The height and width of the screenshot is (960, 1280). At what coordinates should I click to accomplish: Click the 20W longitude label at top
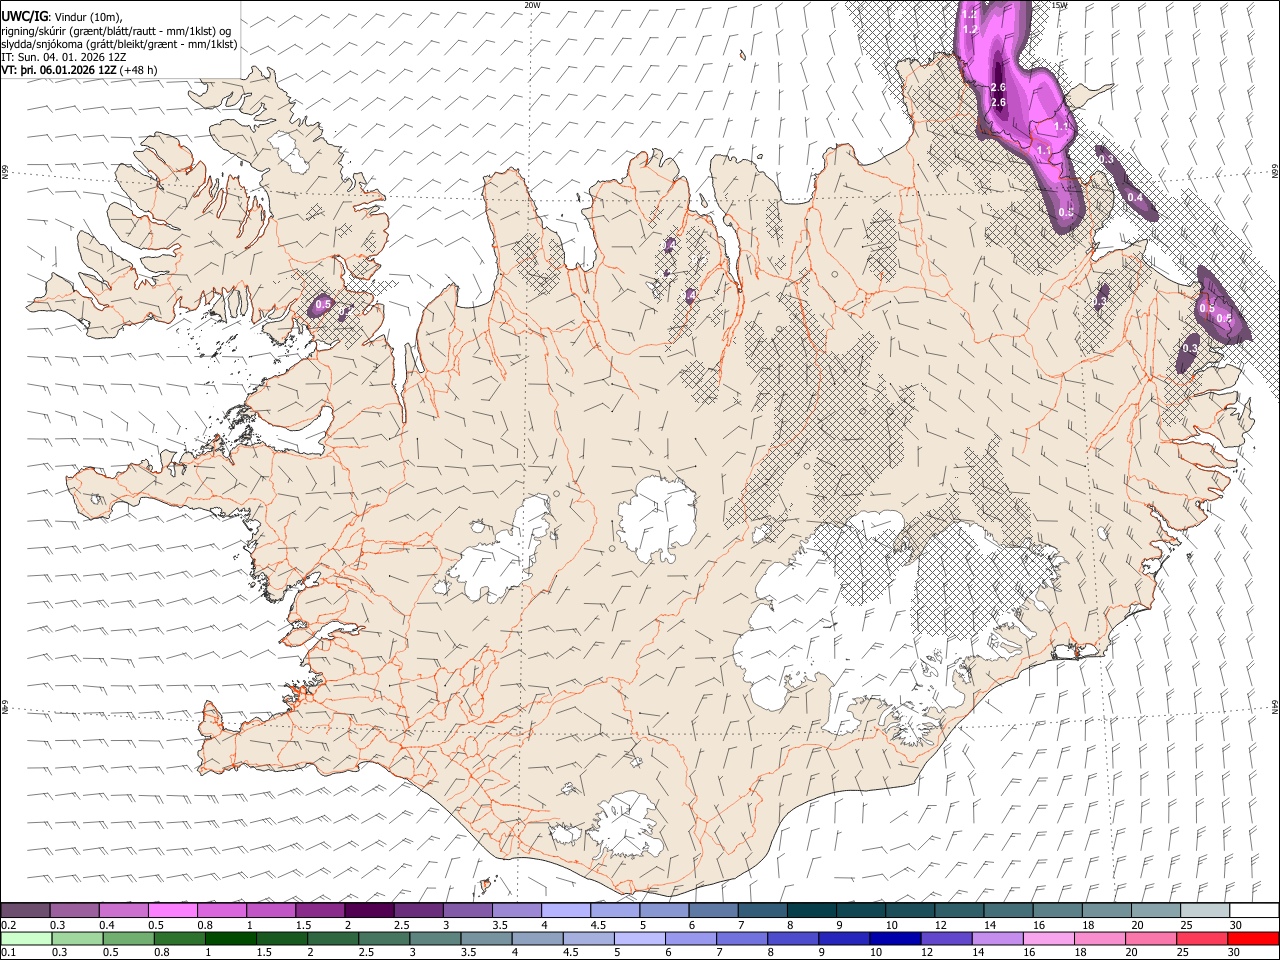532,5
